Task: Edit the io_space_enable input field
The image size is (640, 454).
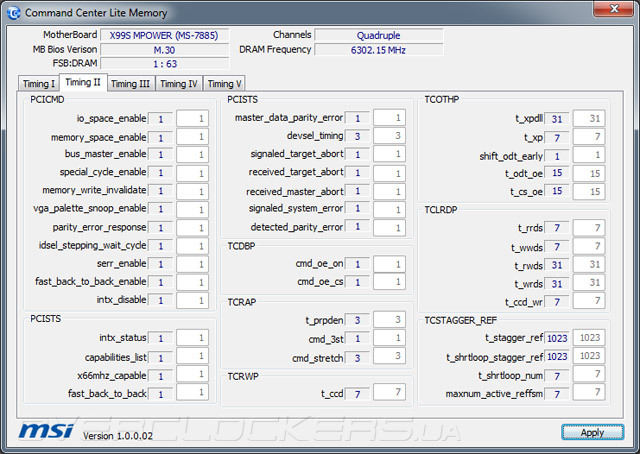Action: tap(192, 118)
